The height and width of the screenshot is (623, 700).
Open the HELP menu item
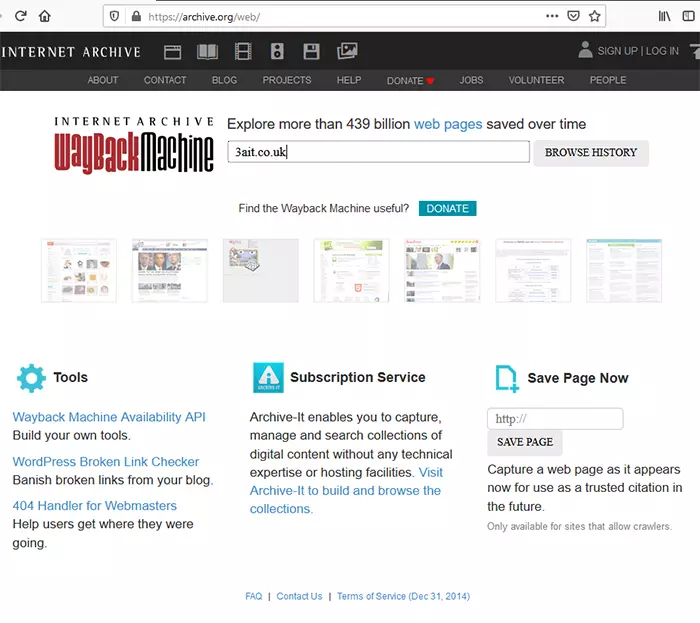point(349,80)
